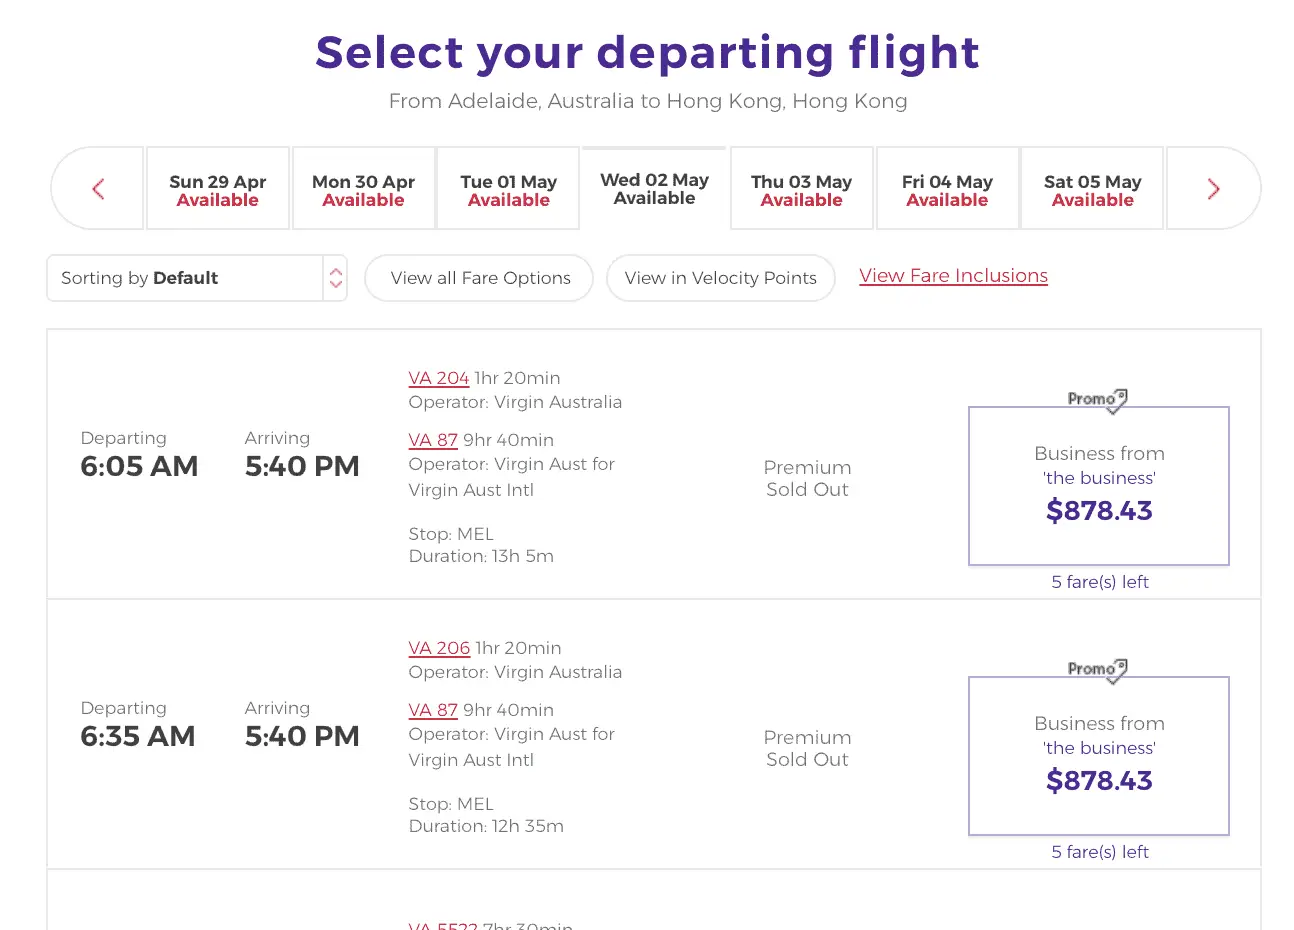Image resolution: width=1294 pixels, height=930 pixels.
Task: Select the Sat 05 May date tab
Action: click(1092, 189)
